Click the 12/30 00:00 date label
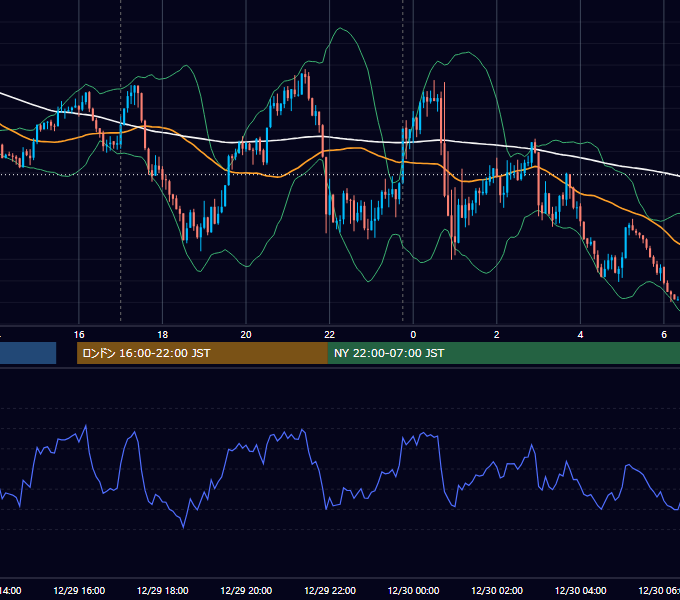680x600 pixels. [x=413, y=590]
